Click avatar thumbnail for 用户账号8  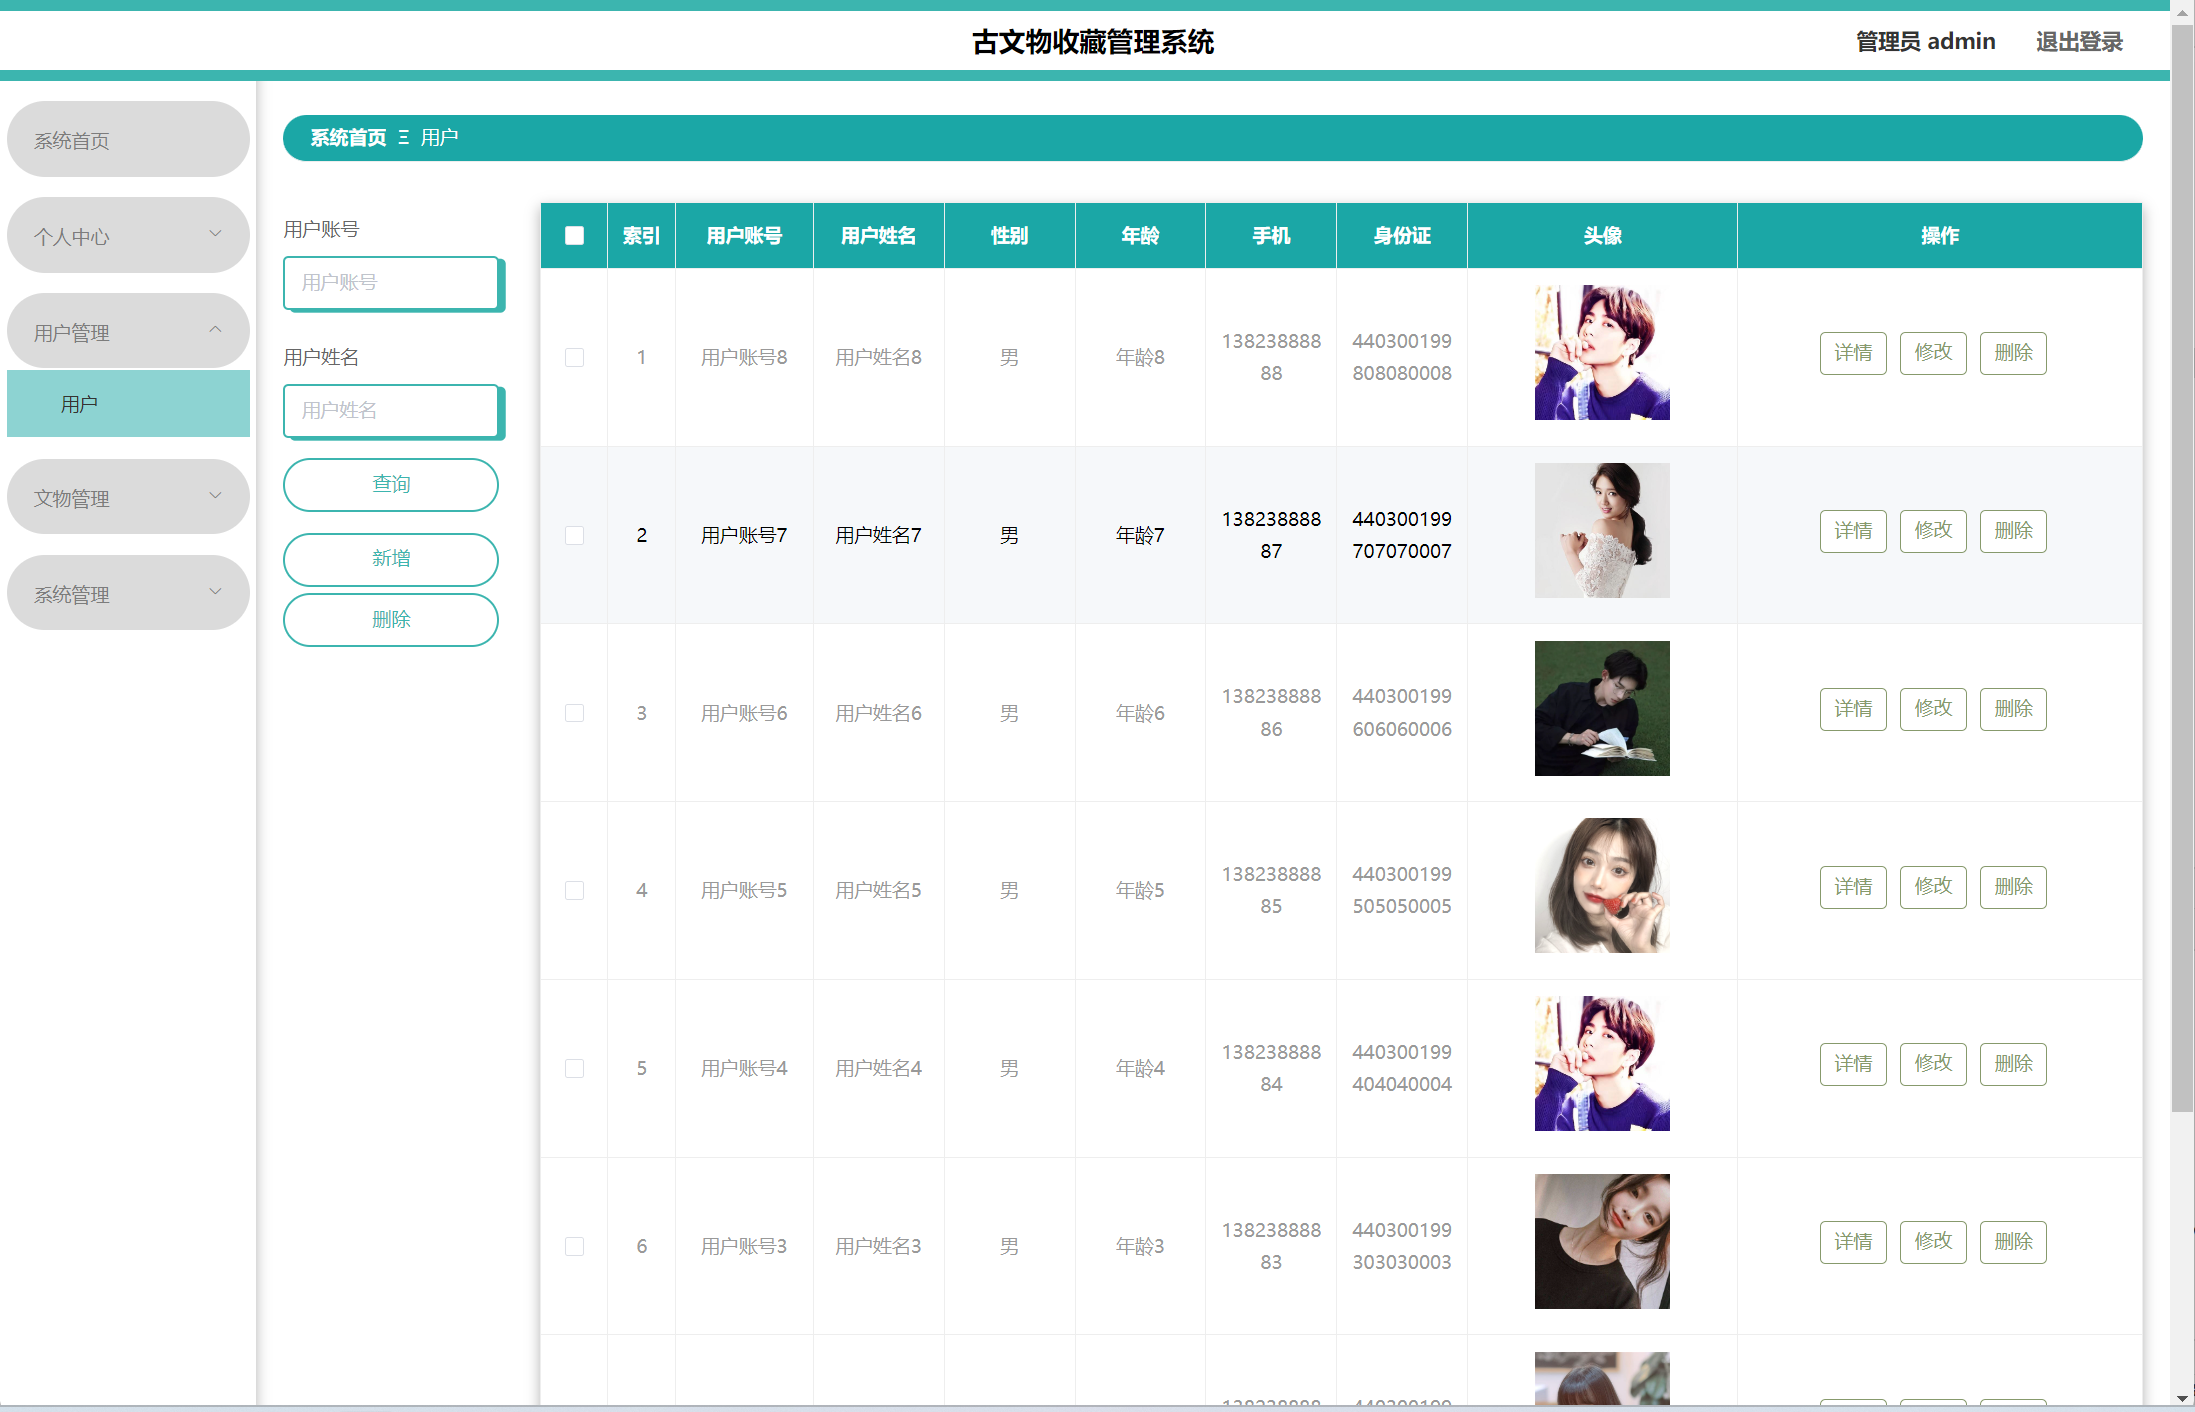click(1601, 352)
